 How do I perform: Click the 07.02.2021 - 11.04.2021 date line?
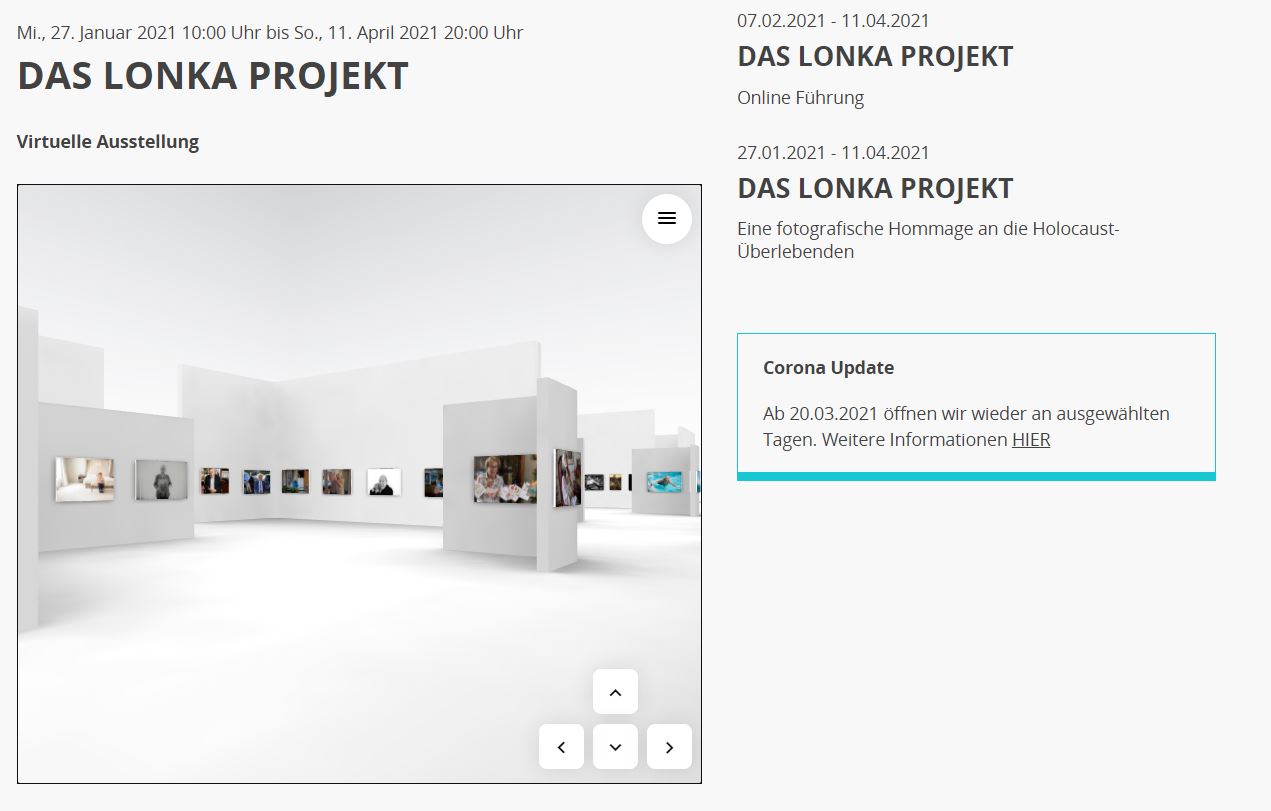(833, 21)
